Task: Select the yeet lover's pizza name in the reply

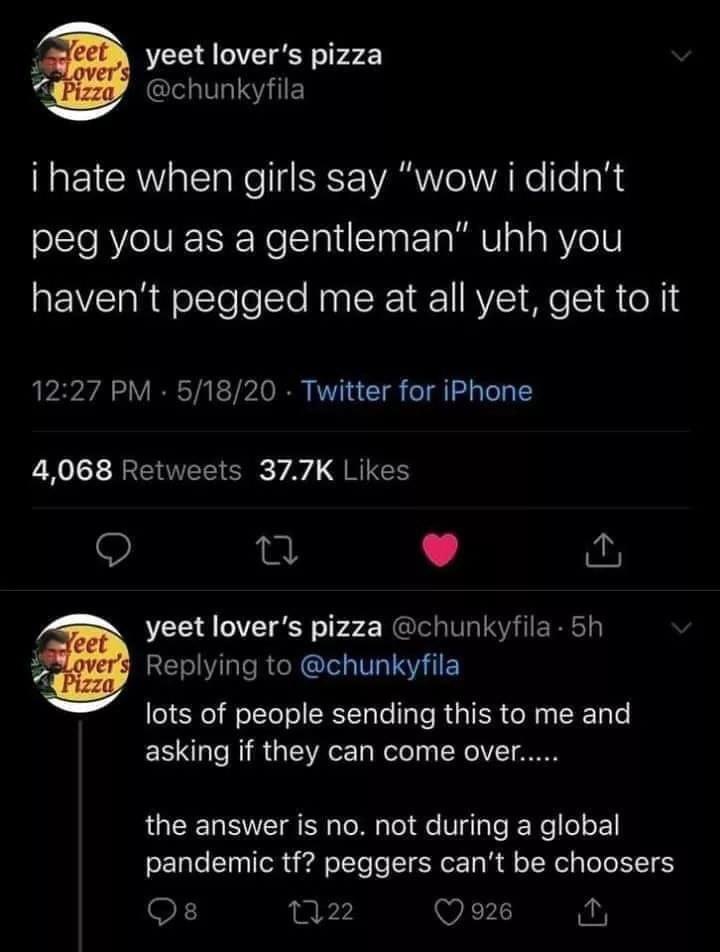Action: (x=264, y=628)
